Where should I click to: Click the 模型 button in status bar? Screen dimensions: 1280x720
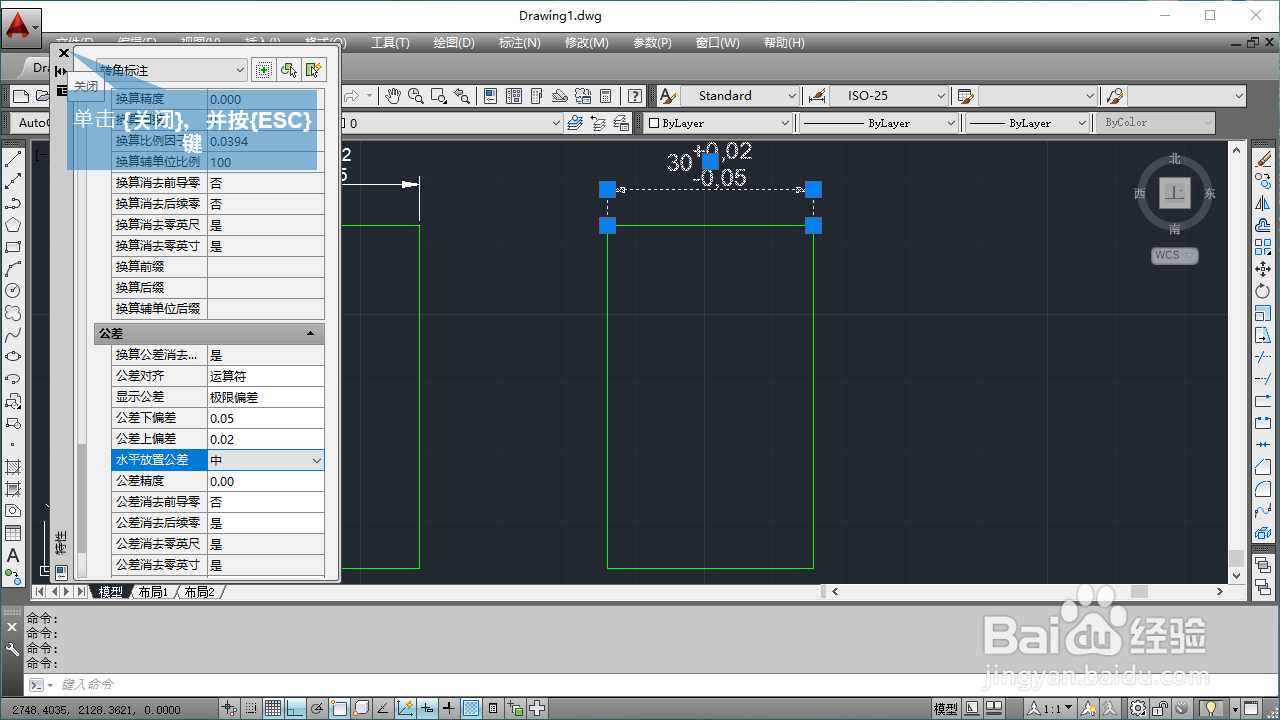945,709
